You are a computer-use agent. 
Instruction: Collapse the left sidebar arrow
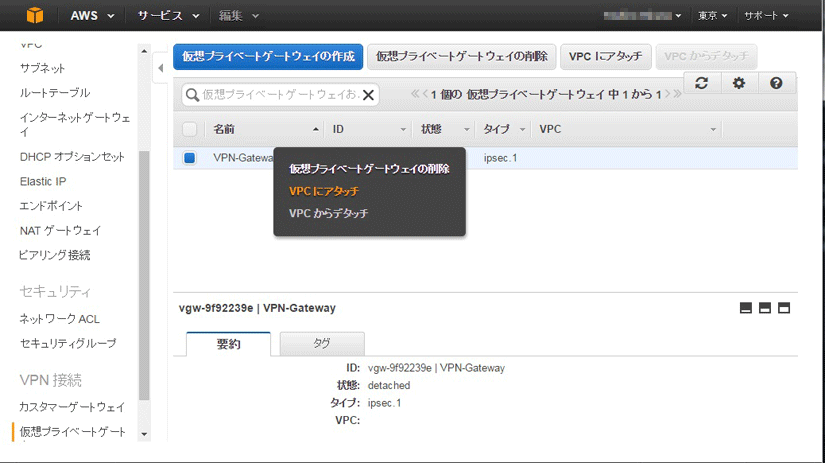160,69
